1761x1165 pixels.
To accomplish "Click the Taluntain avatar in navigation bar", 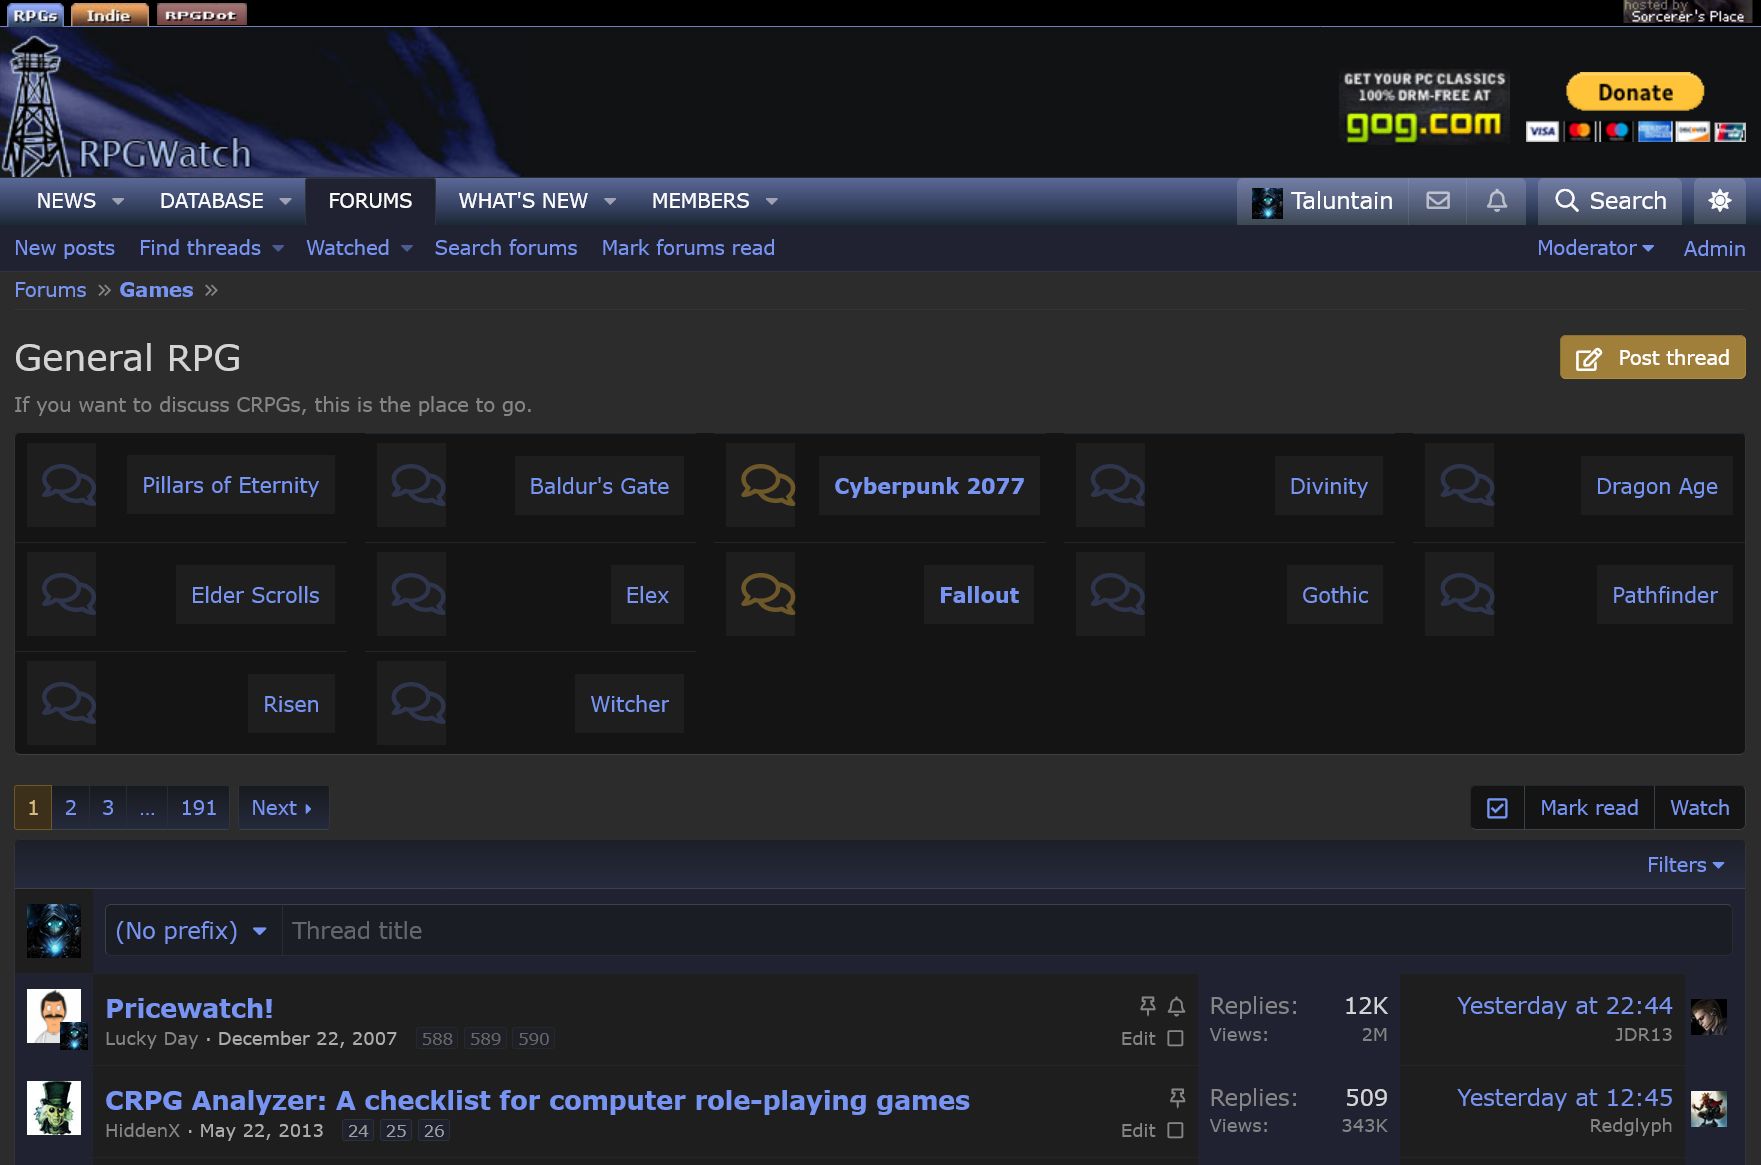I will 1267,202.
